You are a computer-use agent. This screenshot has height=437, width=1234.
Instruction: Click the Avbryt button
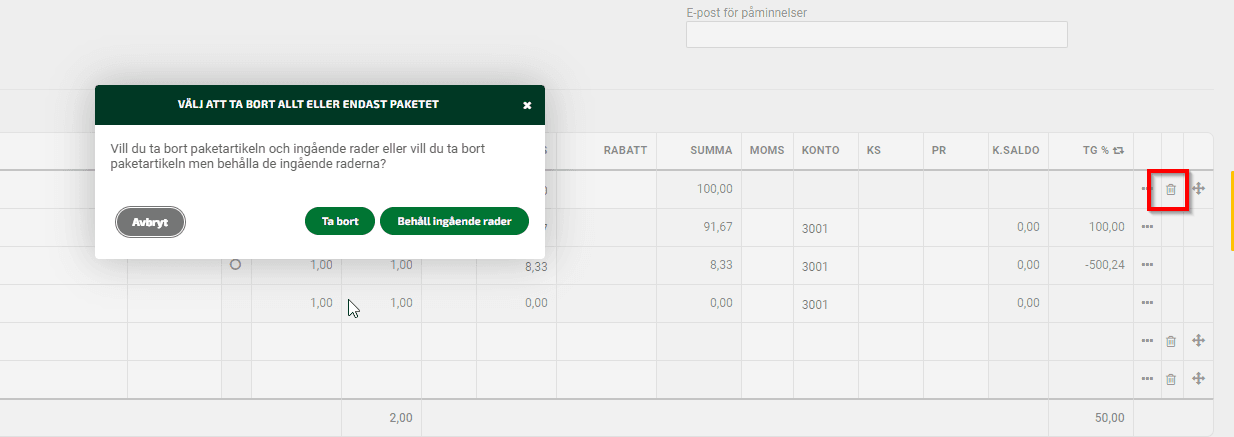pyautogui.click(x=151, y=222)
